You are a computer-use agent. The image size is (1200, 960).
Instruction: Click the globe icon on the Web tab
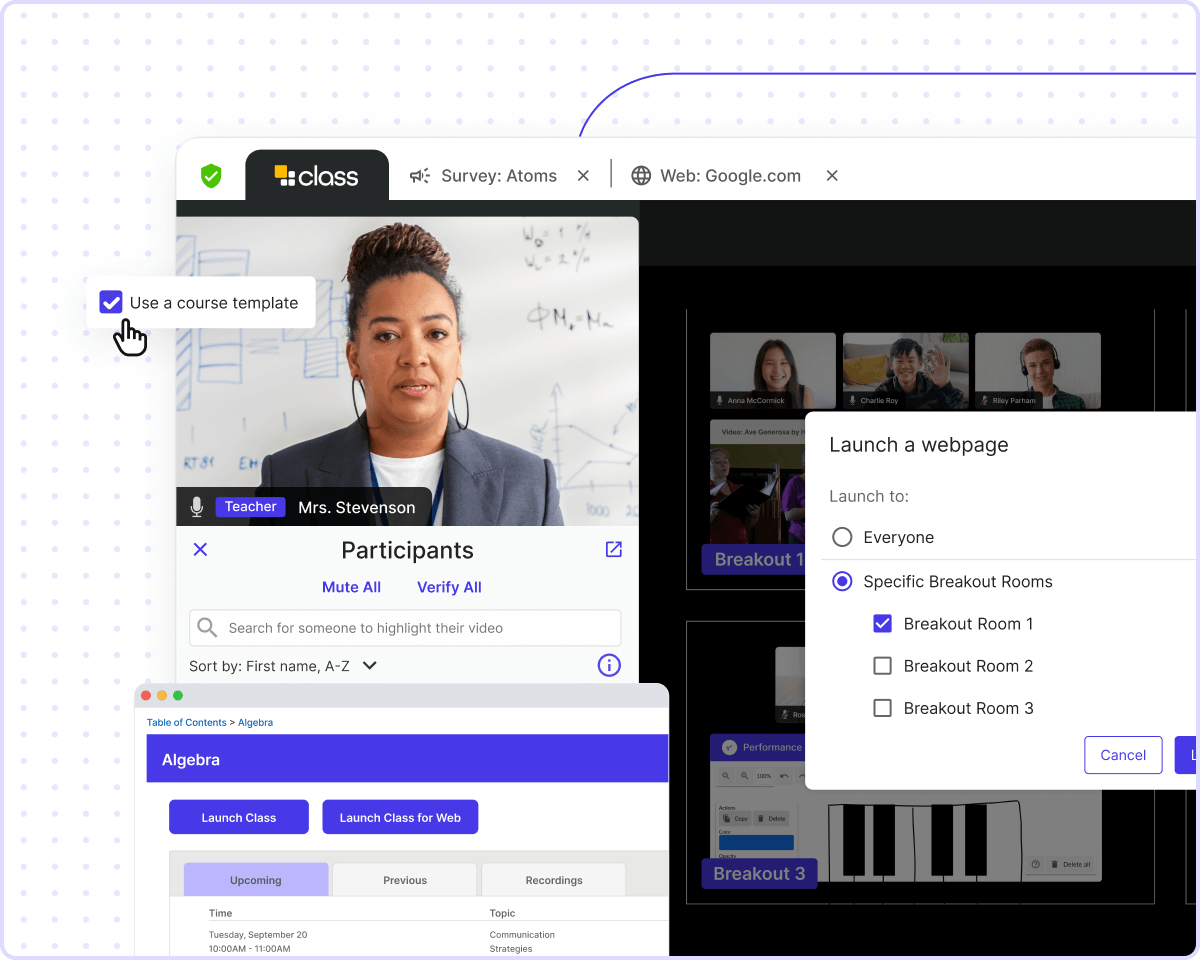click(641, 176)
